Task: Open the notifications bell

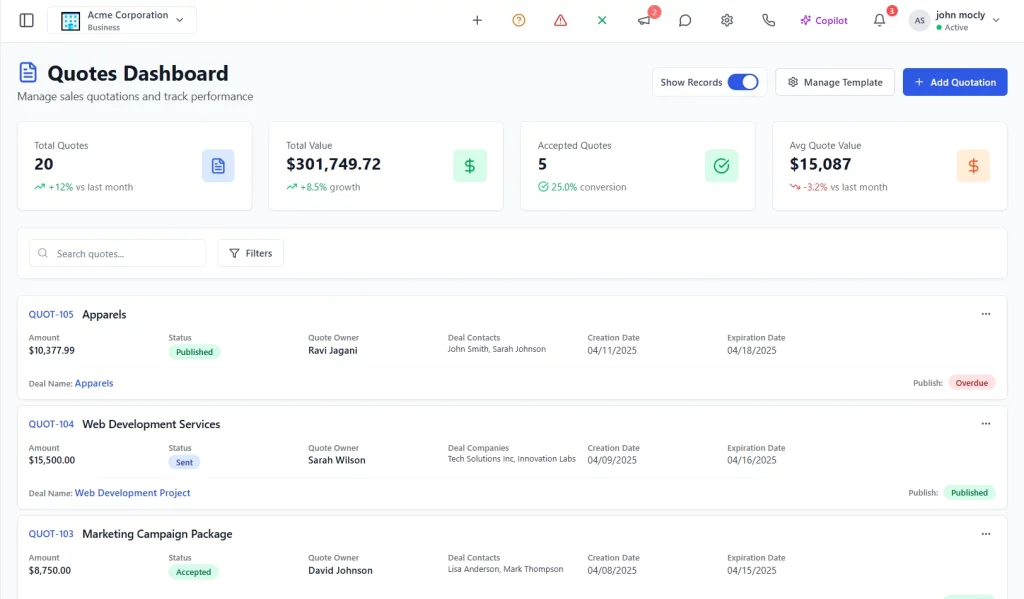Action: pyautogui.click(x=880, y=20)
